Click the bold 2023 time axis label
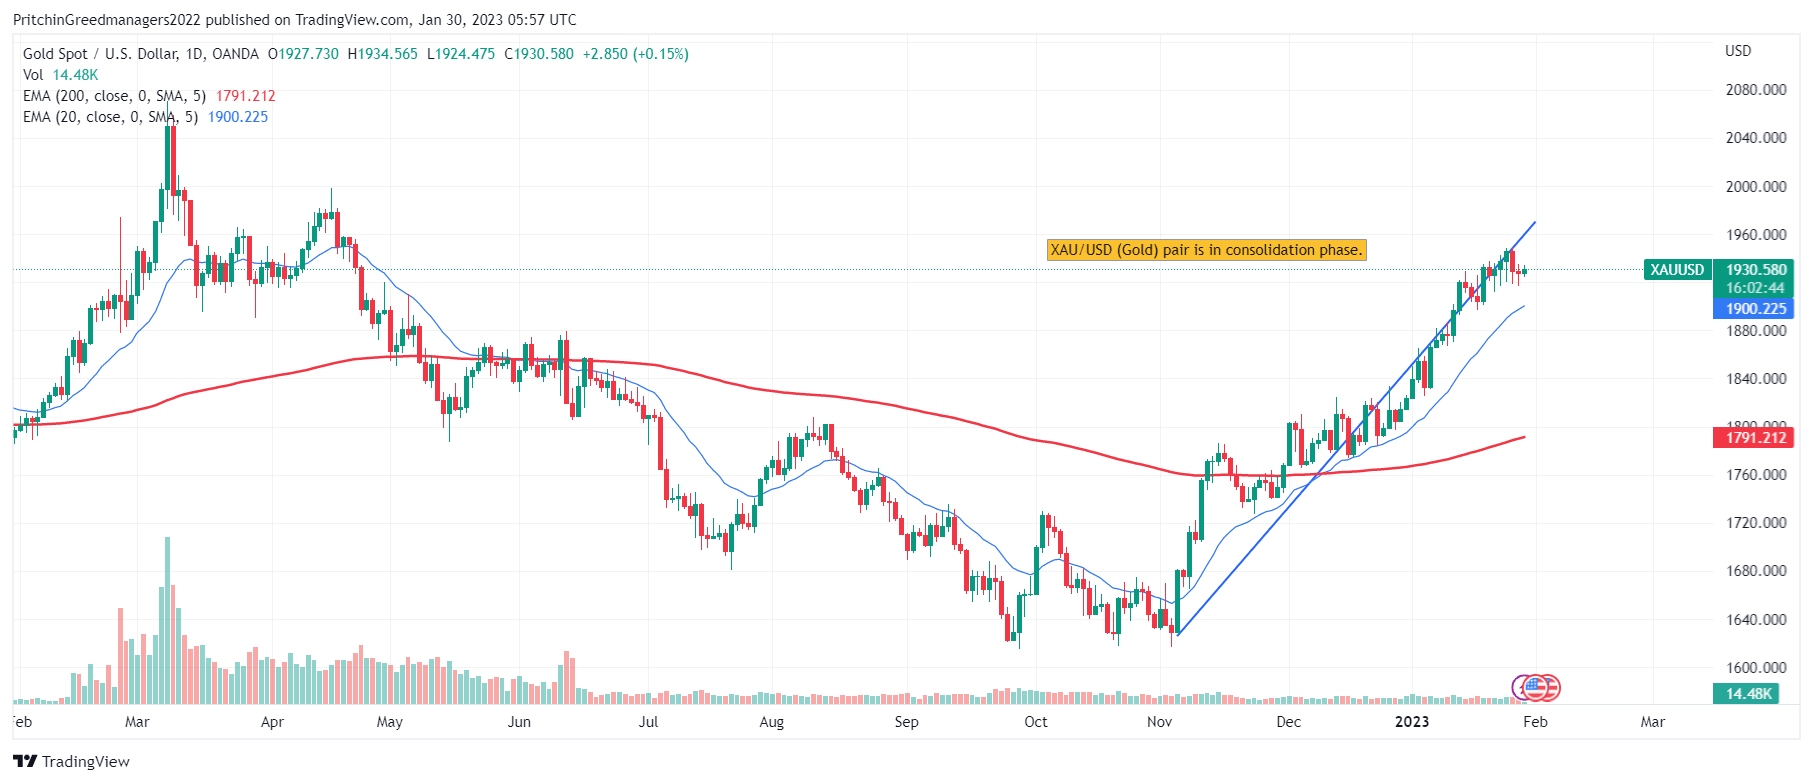 click(1412, 722)
